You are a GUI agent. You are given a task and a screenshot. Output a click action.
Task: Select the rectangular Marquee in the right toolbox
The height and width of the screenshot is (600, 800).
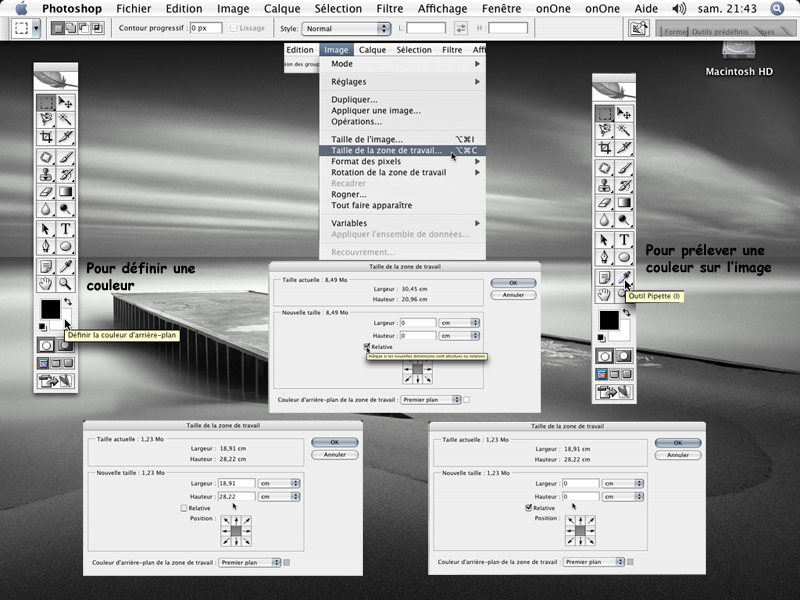pos(605,113)
